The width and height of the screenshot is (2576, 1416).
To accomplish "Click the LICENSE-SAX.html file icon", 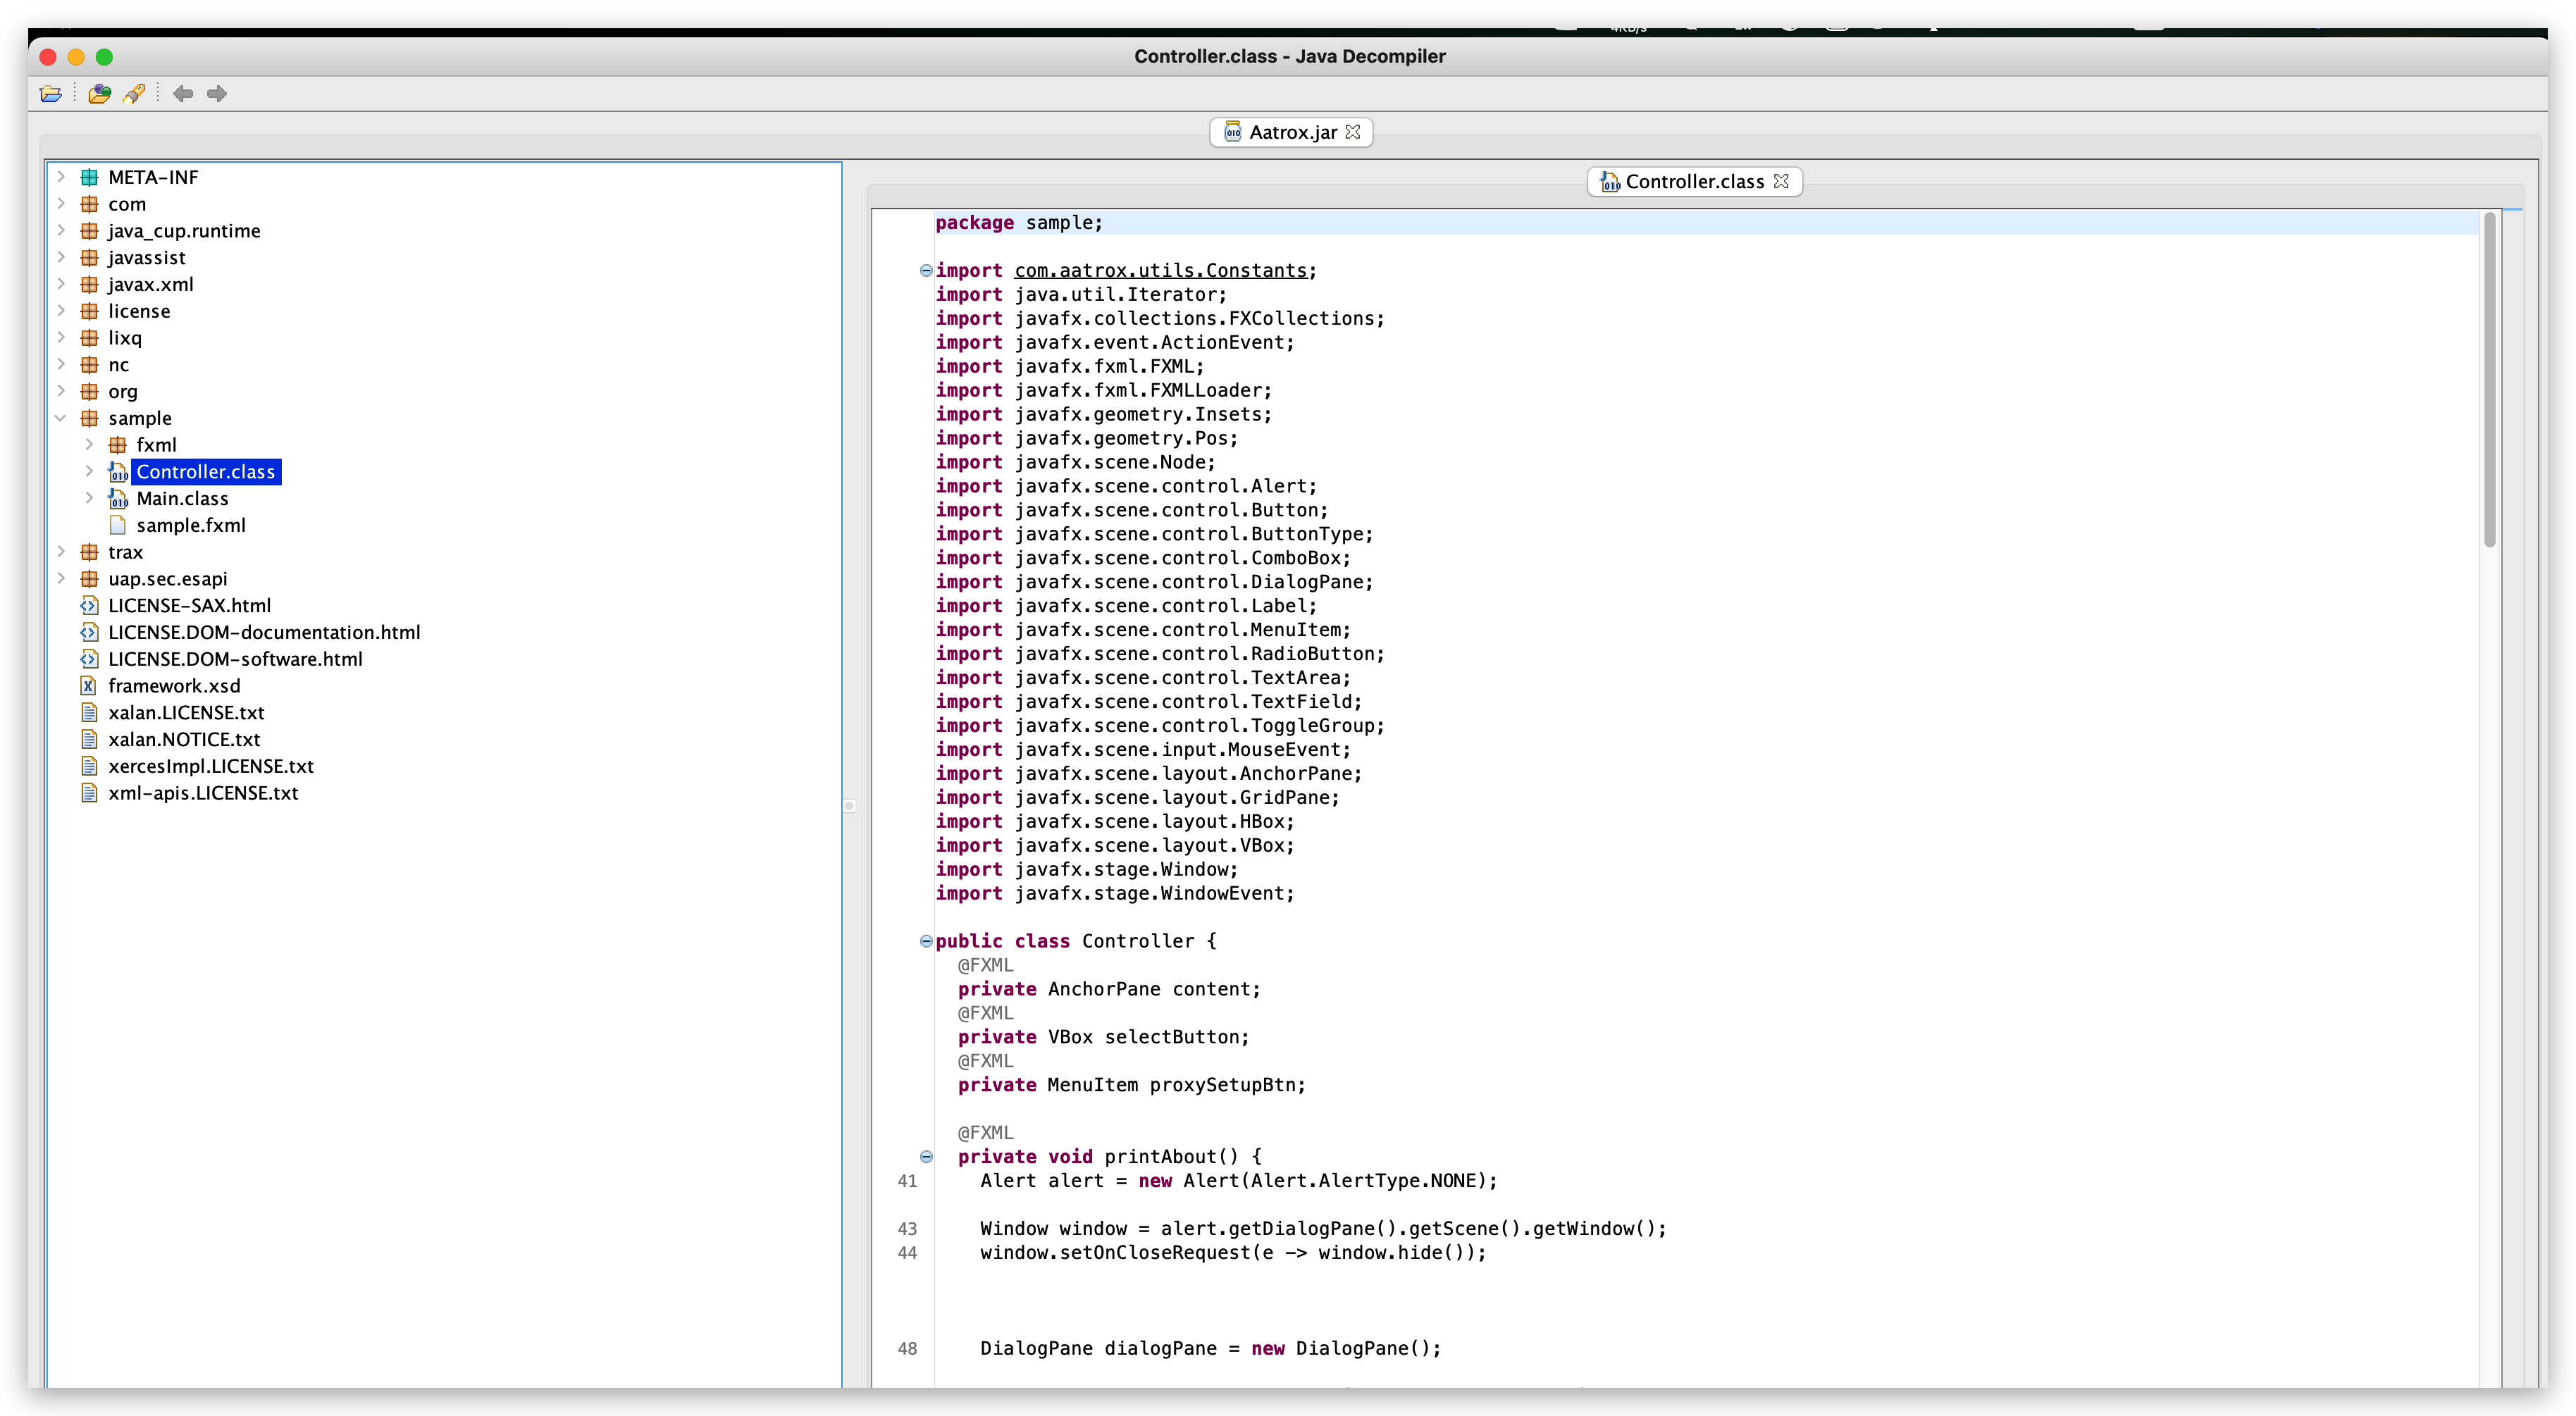I will 89,605.
